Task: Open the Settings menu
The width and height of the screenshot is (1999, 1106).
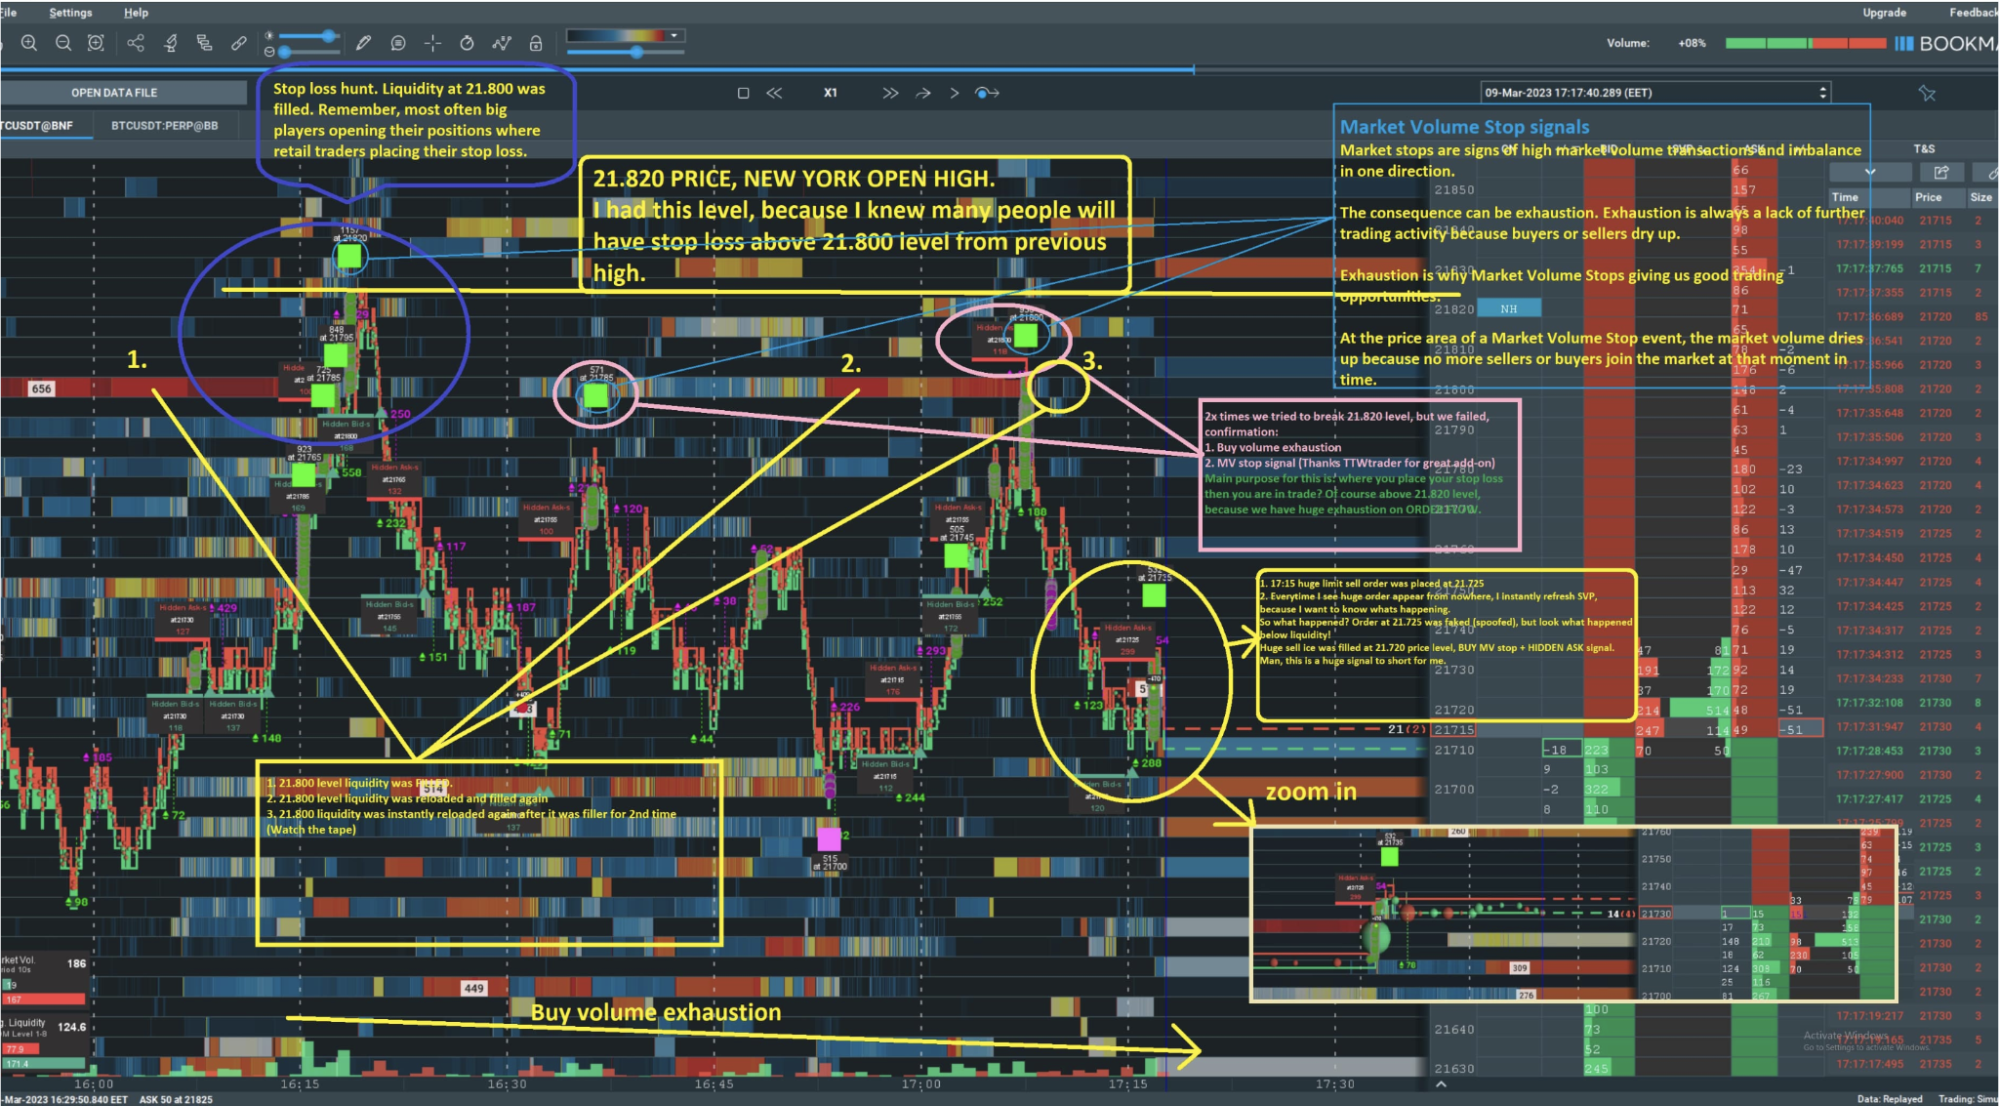Action: [70, 12]
